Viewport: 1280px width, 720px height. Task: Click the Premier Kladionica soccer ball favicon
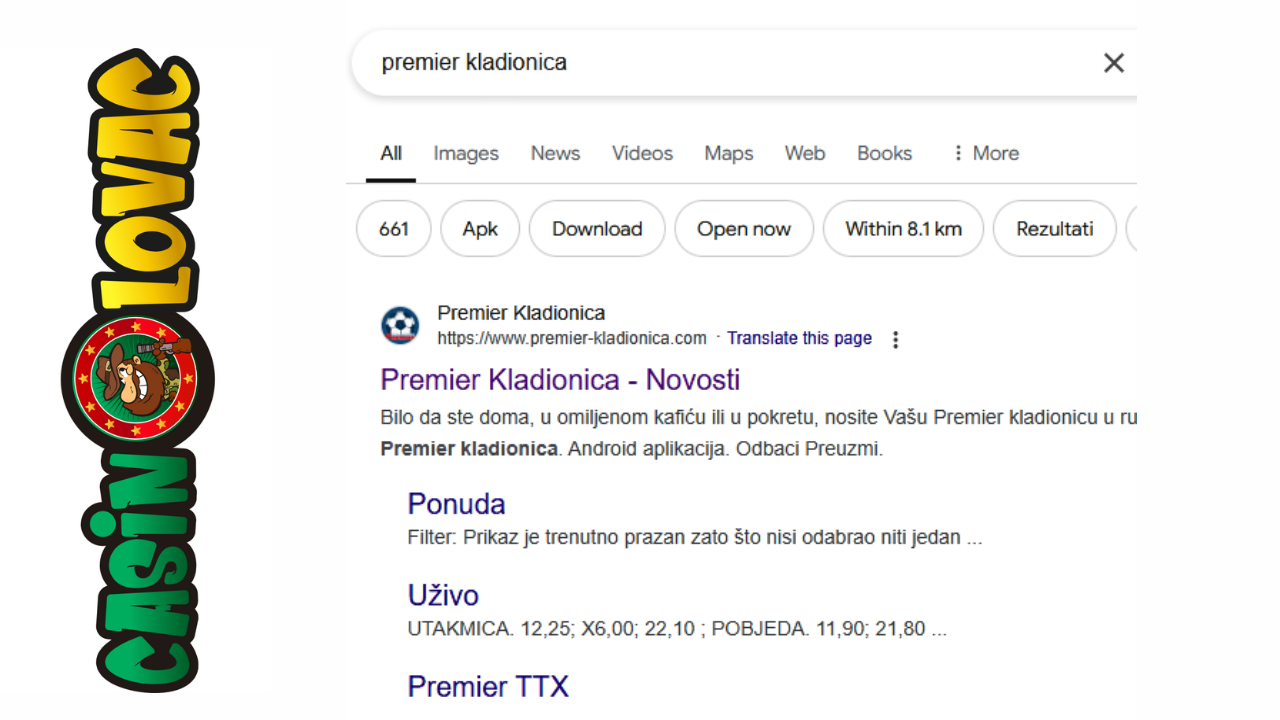tap(400, 326)
